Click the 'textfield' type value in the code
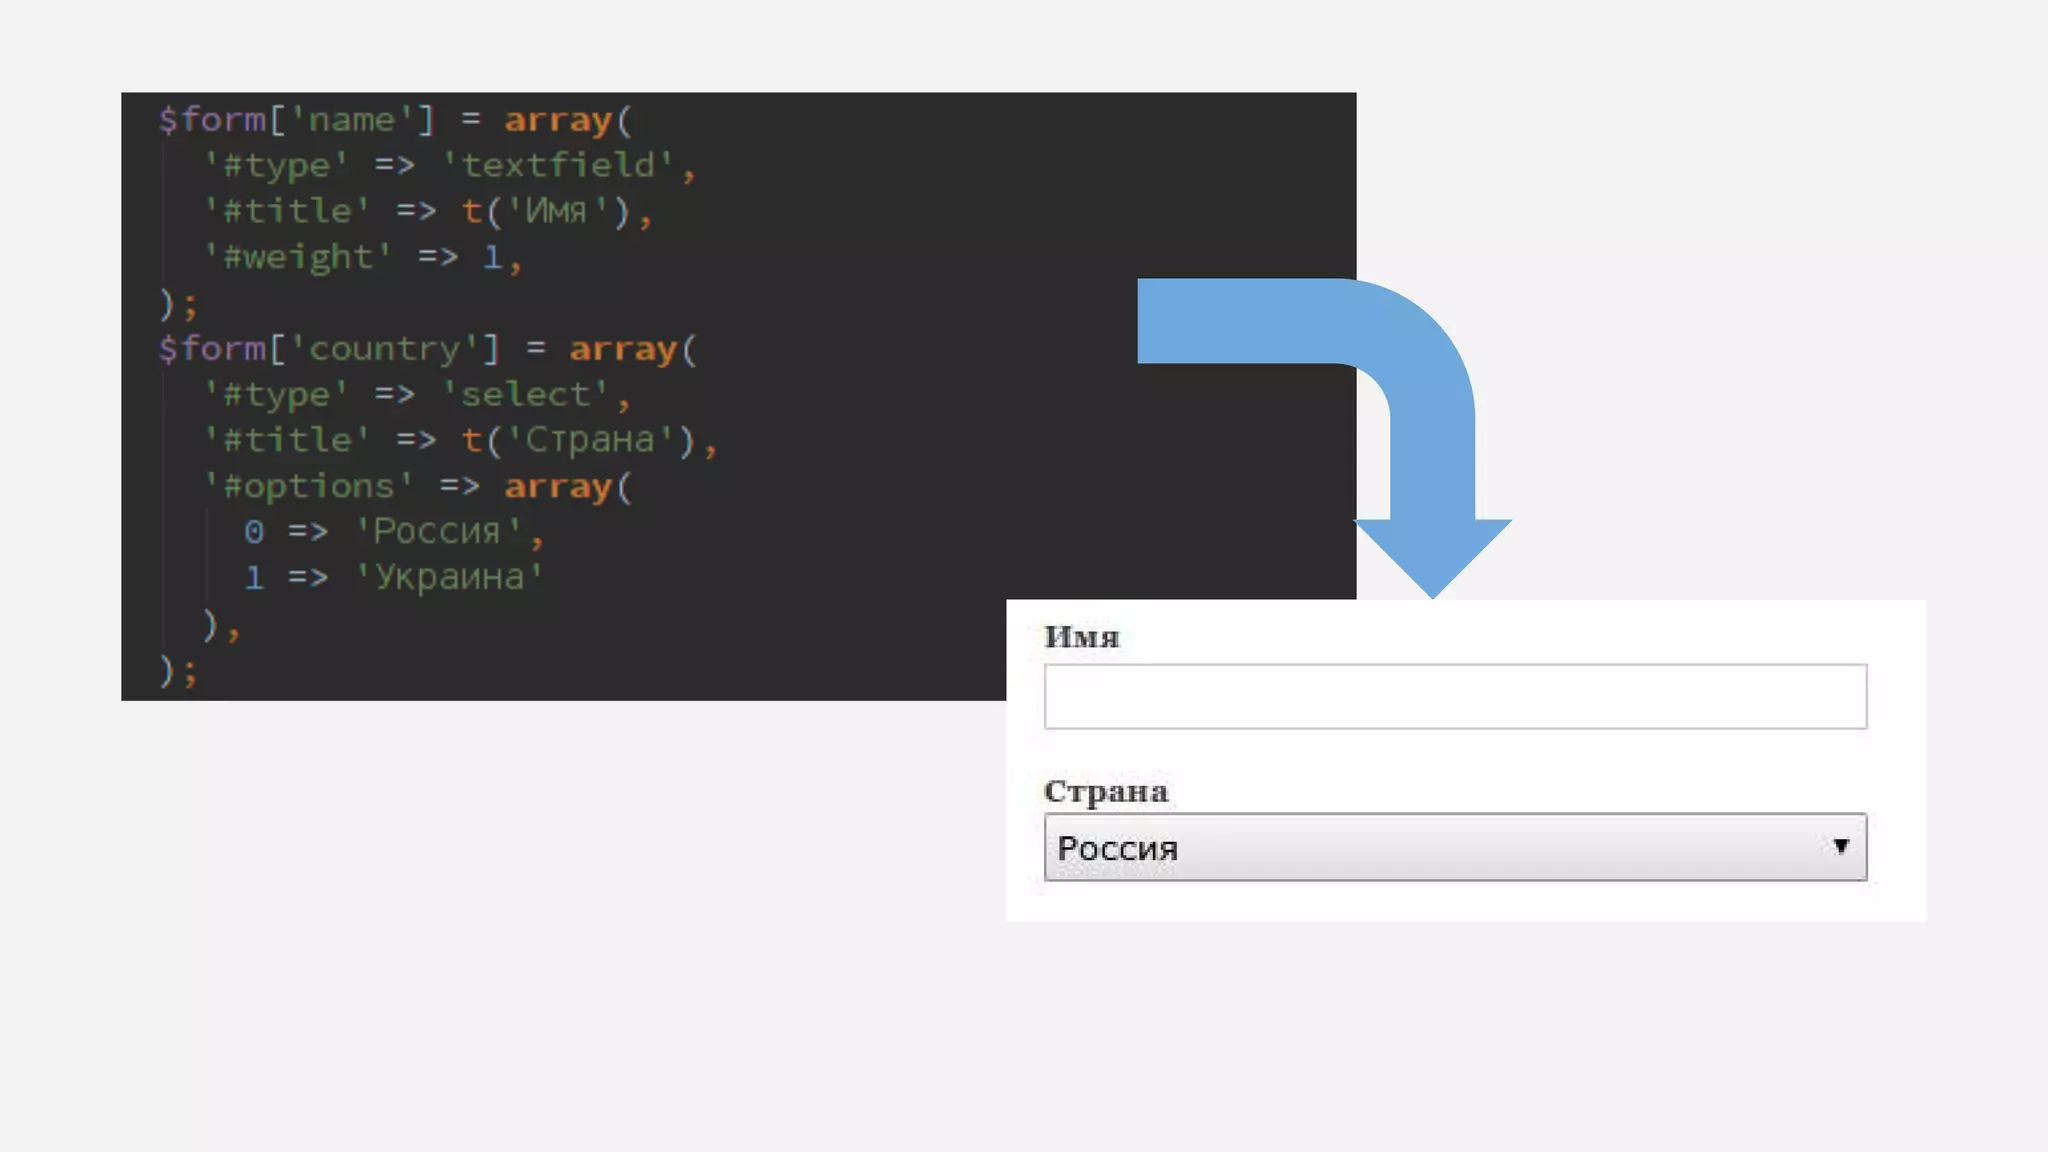 (558, 165)
